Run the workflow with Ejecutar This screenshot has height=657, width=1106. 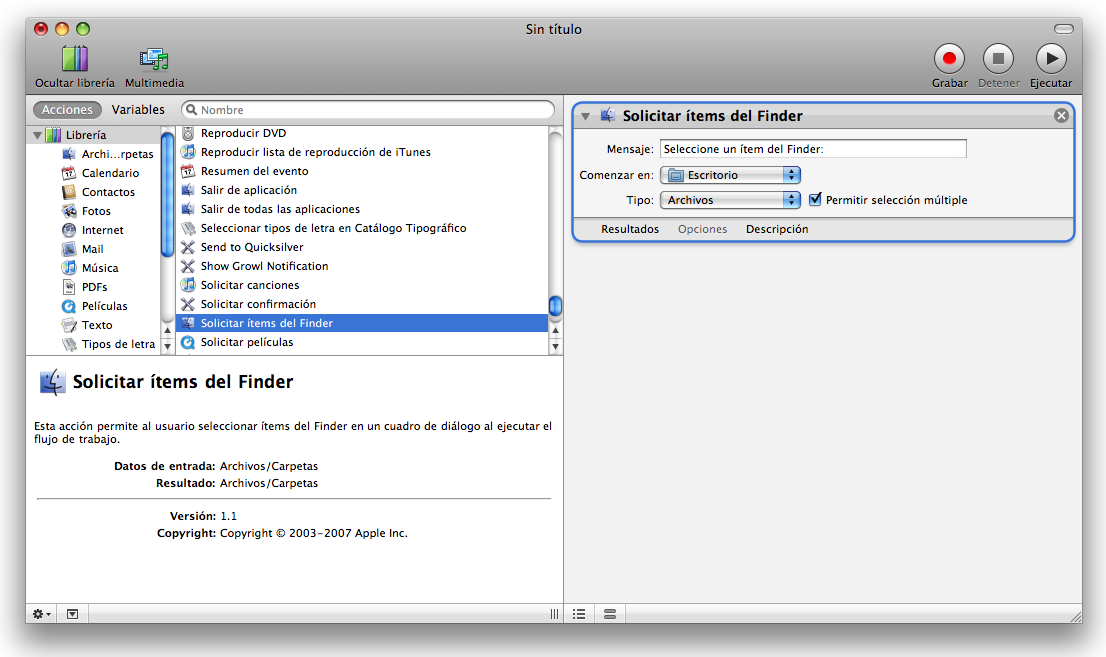coord(1051,59)
